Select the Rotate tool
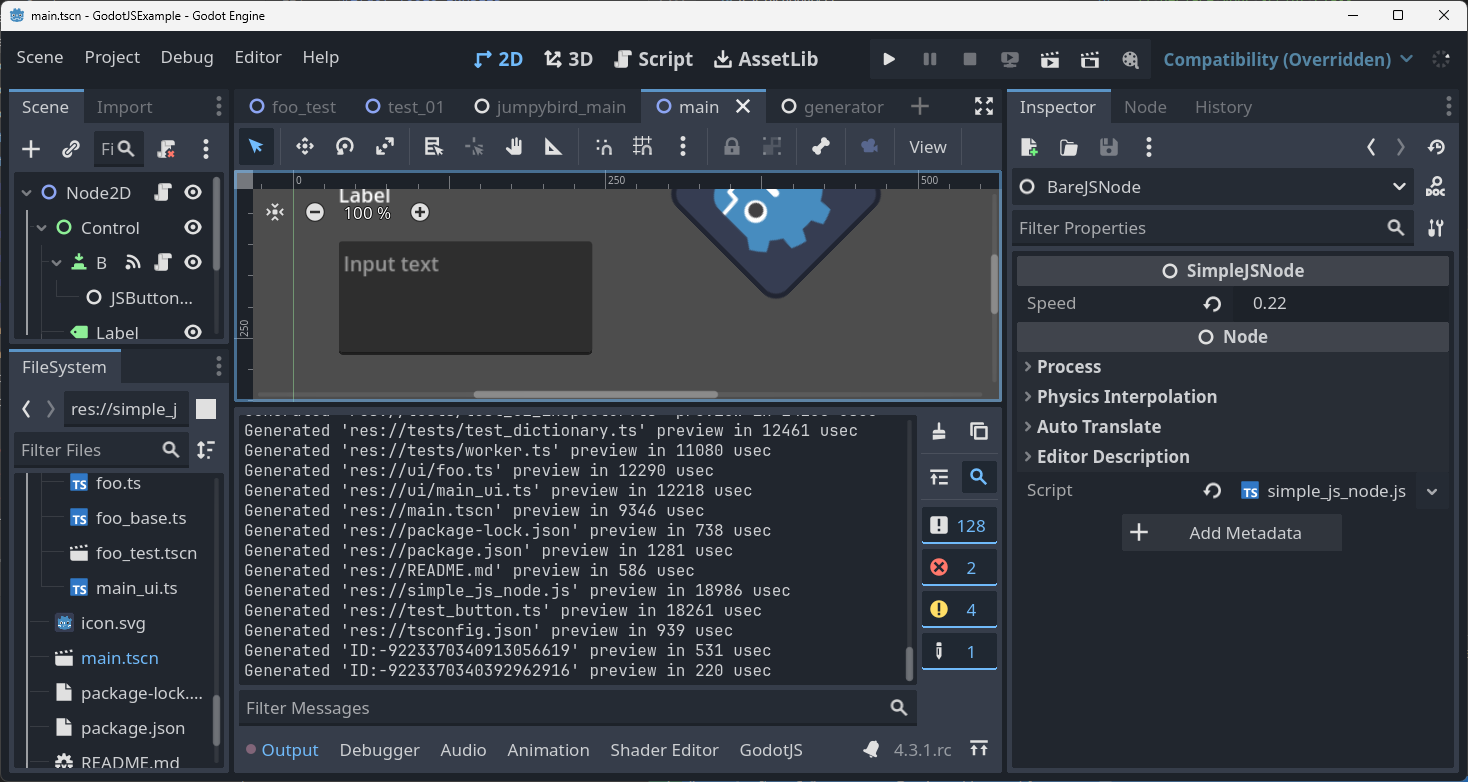Image resolution: width=1468 pixels, height=782 pixels. point(343,147)
